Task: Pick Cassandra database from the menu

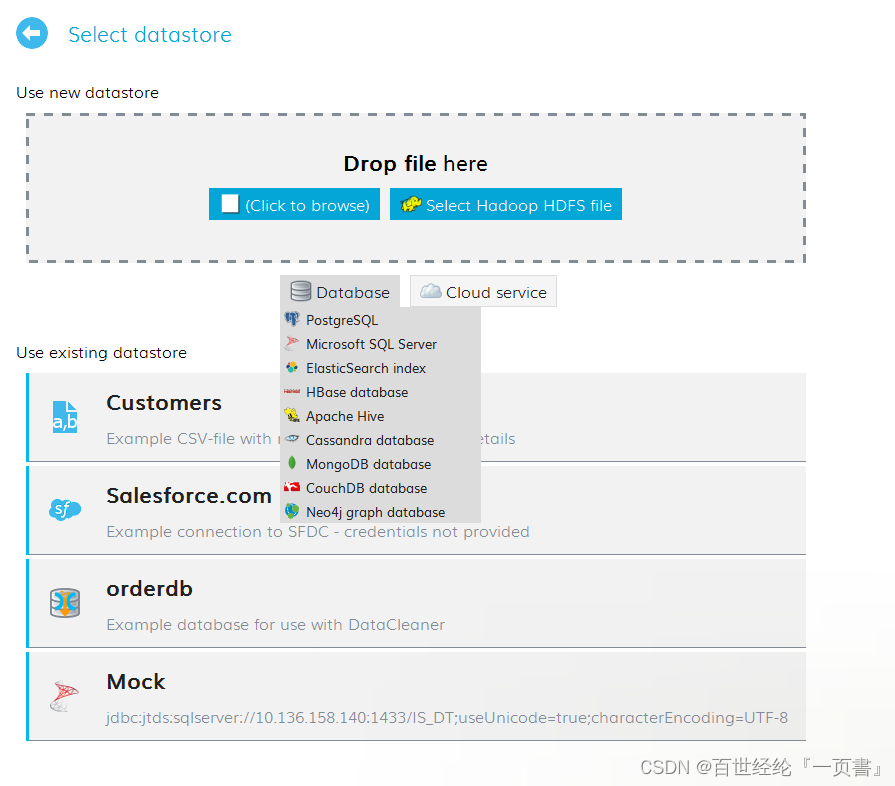Action: (380, 440)
